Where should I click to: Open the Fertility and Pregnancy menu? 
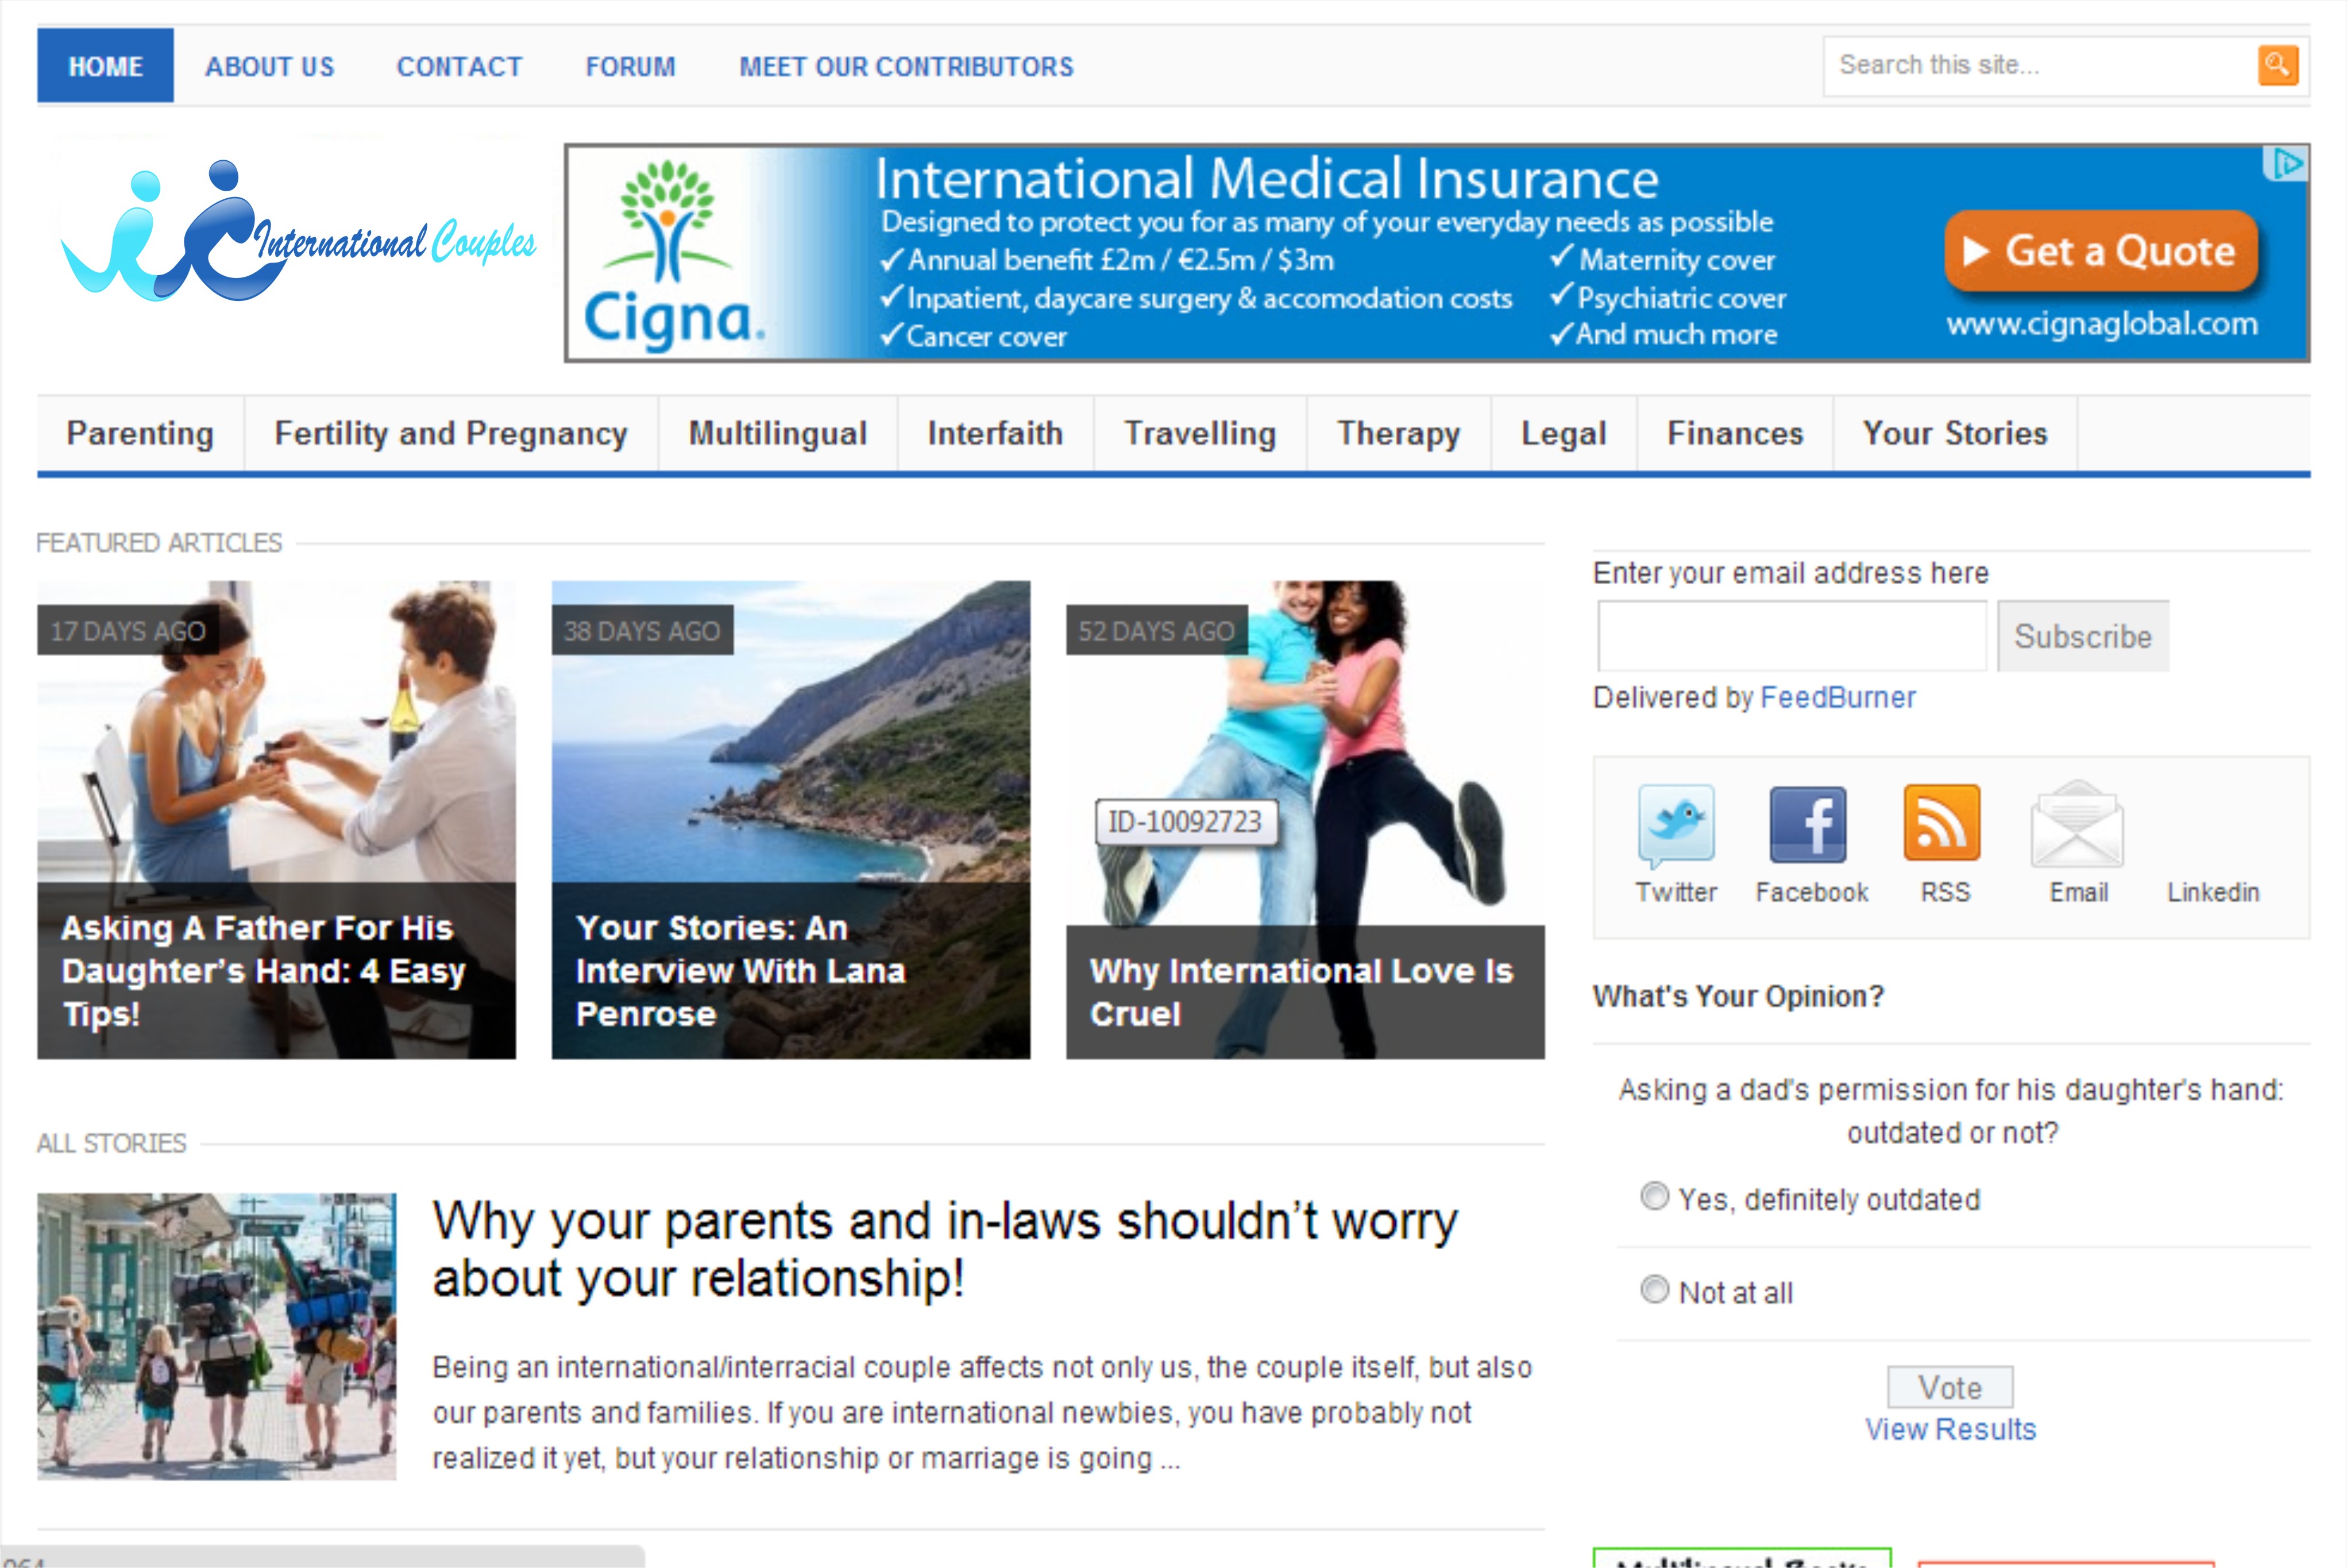point(450,434)
